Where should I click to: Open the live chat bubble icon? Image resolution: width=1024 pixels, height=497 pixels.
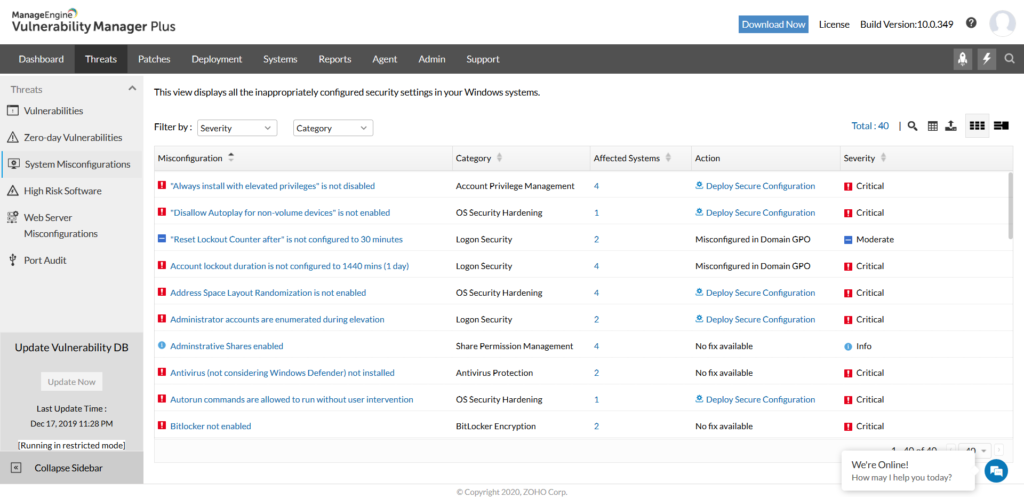(995, 471)
